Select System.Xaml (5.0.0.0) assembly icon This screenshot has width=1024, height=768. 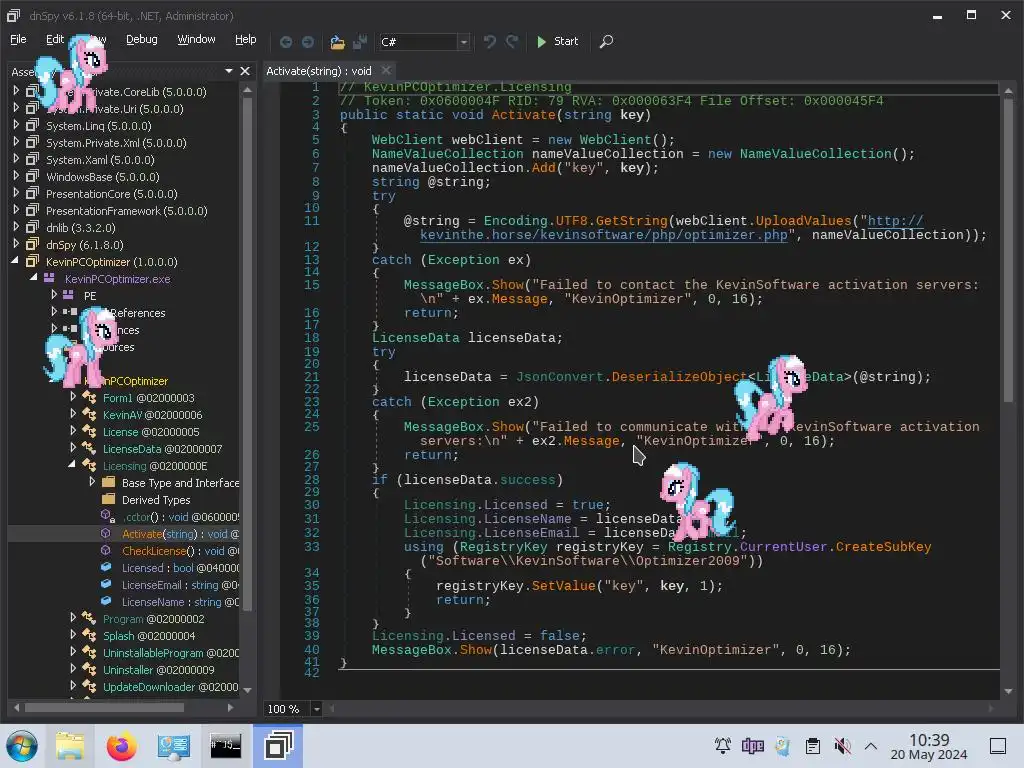[x=32, y=159]
